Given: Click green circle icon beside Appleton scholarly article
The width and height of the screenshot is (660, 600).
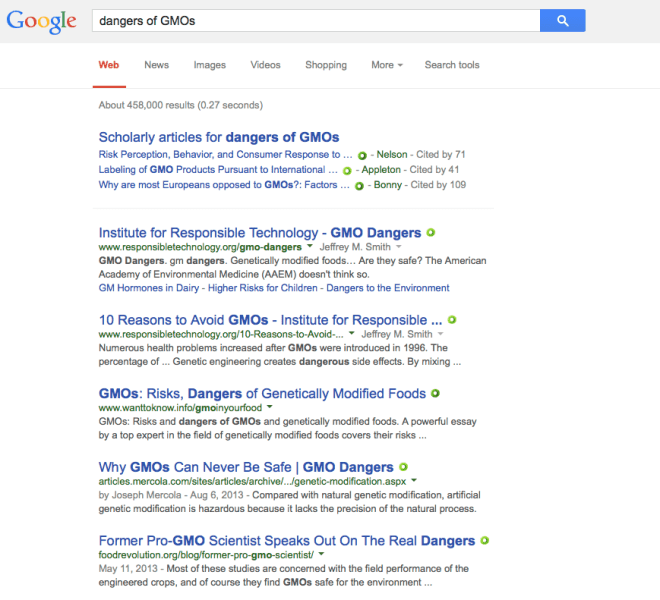Looking at the screenshot, I should [x=347, y=171].
